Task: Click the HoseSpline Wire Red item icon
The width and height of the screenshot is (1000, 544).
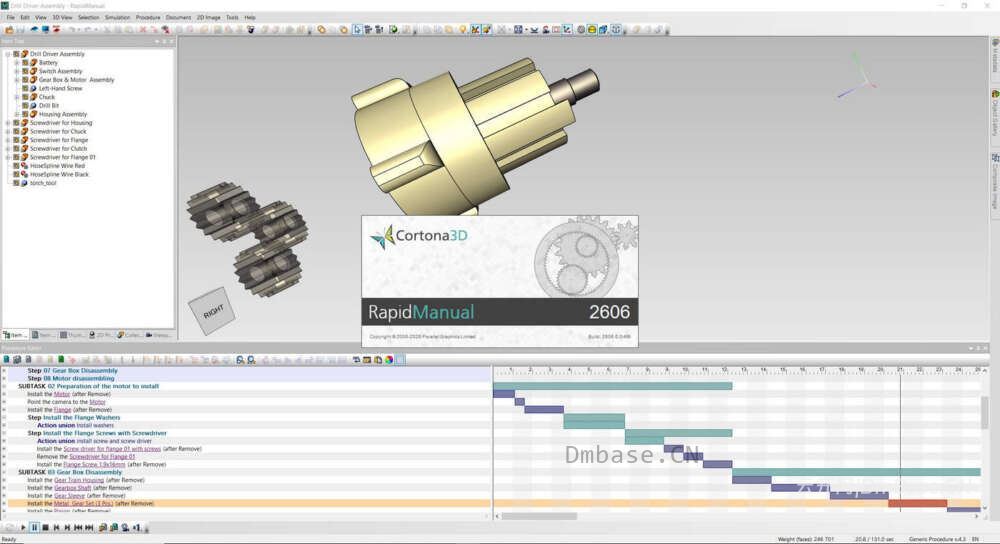Action: (24, 165)
